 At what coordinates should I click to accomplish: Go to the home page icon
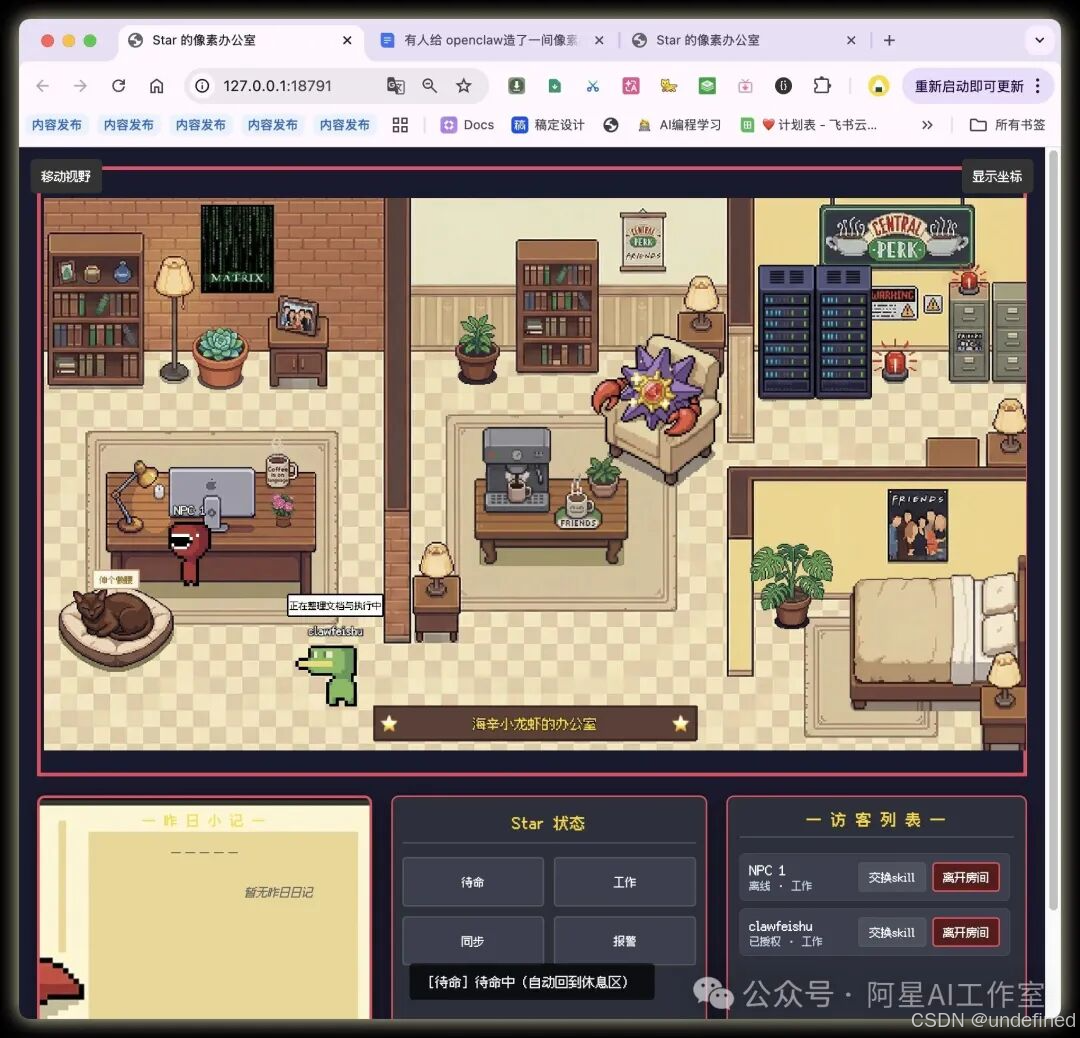click(156, 86)
